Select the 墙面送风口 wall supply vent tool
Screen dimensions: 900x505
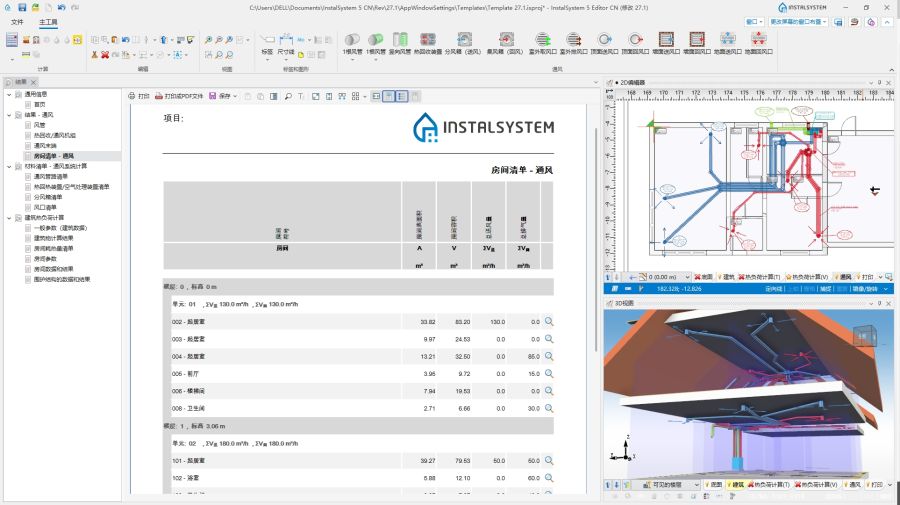666,39
